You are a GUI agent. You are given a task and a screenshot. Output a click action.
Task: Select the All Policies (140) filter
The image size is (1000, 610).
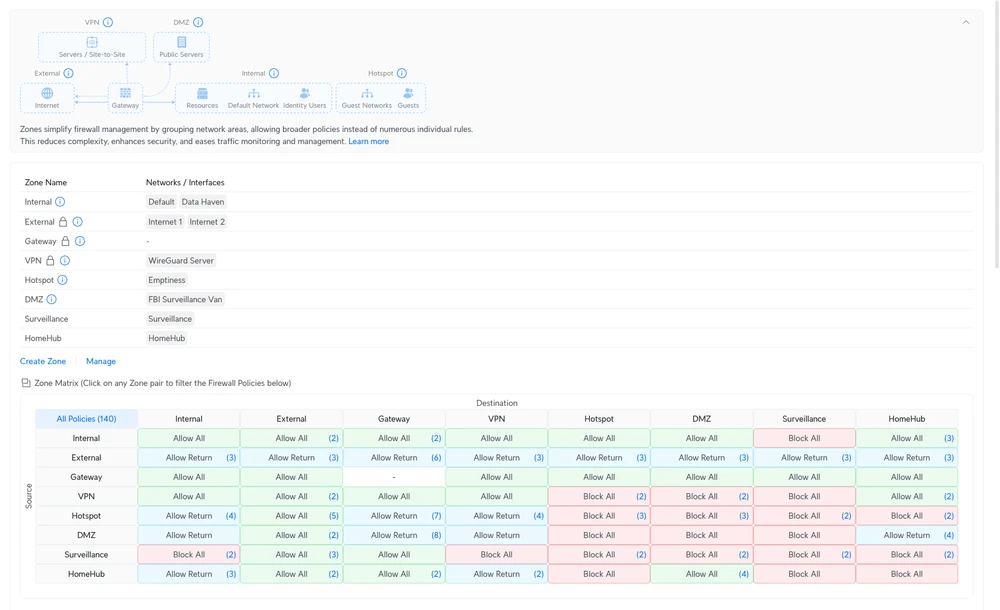[x=86, y=419]
